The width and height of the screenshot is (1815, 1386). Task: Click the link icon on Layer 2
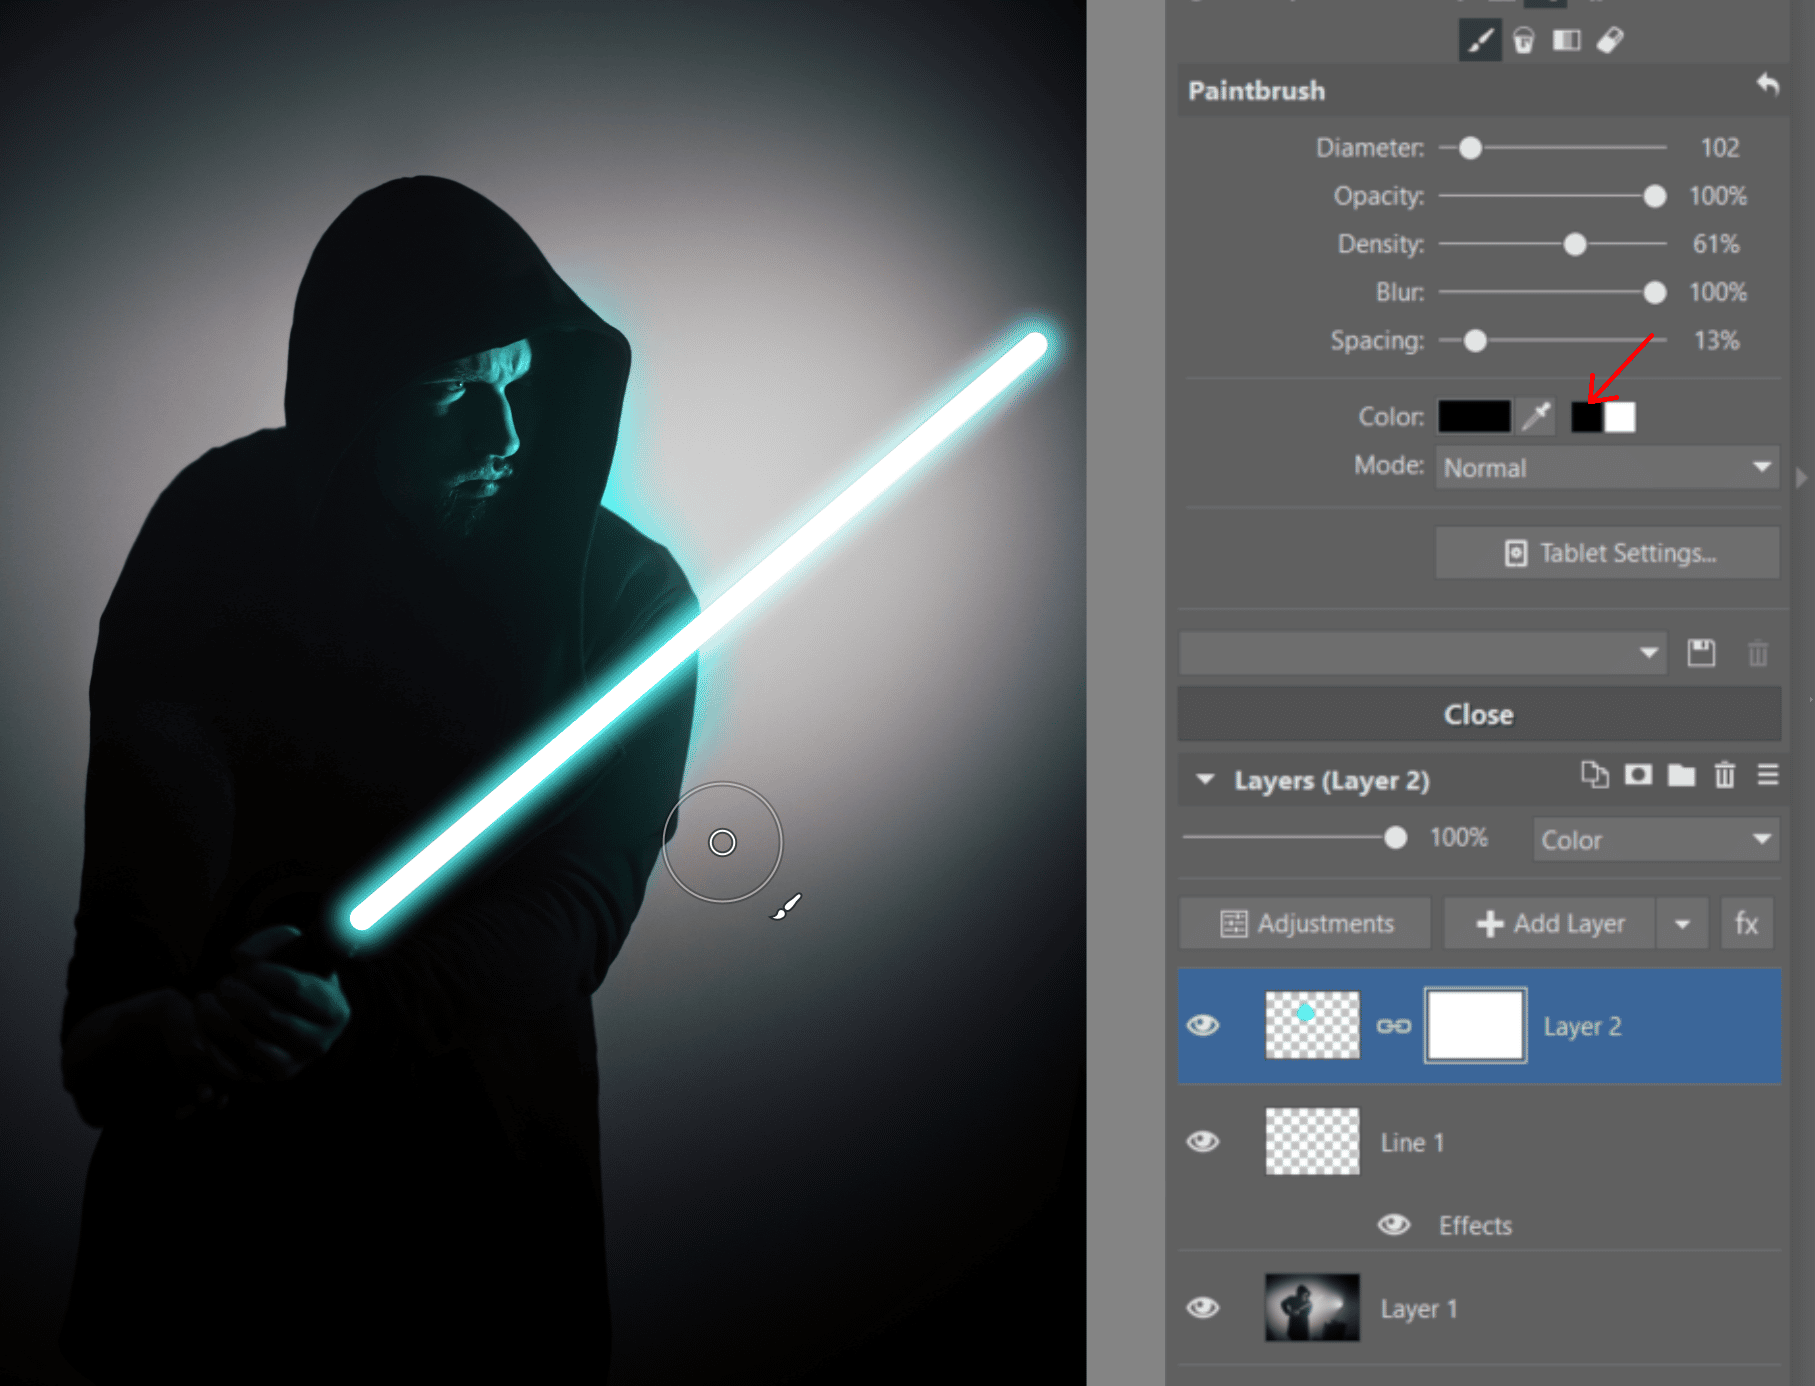click(1393, 1026)
